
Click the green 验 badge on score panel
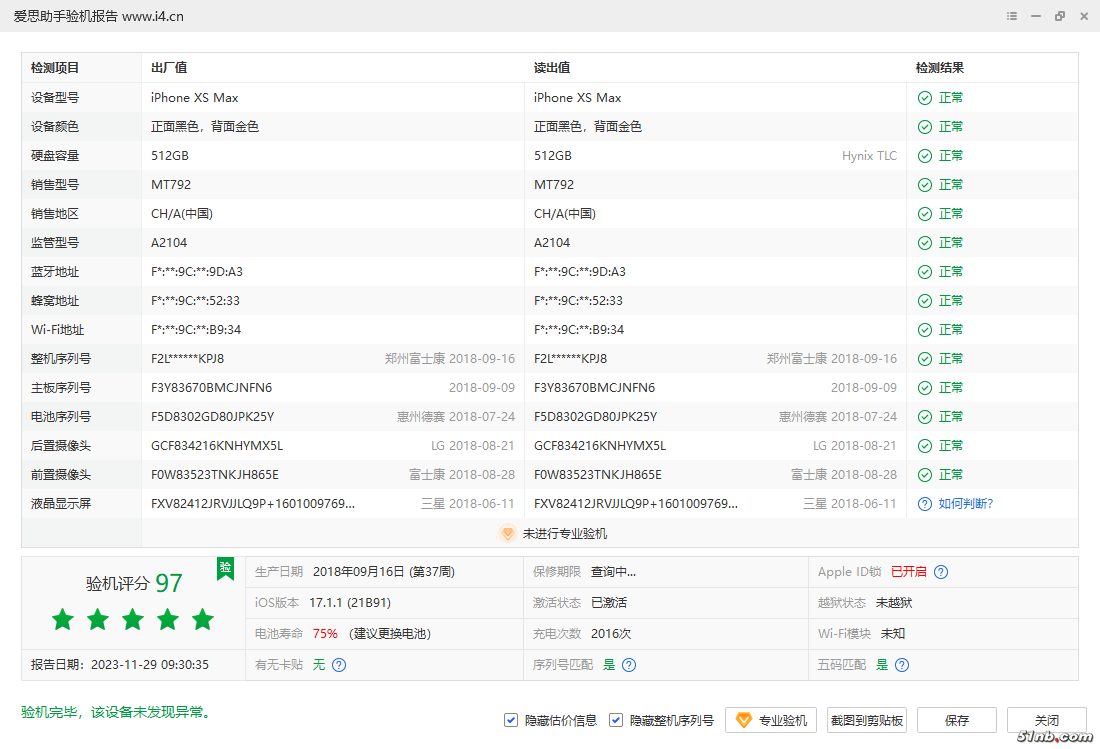point(226,568)
